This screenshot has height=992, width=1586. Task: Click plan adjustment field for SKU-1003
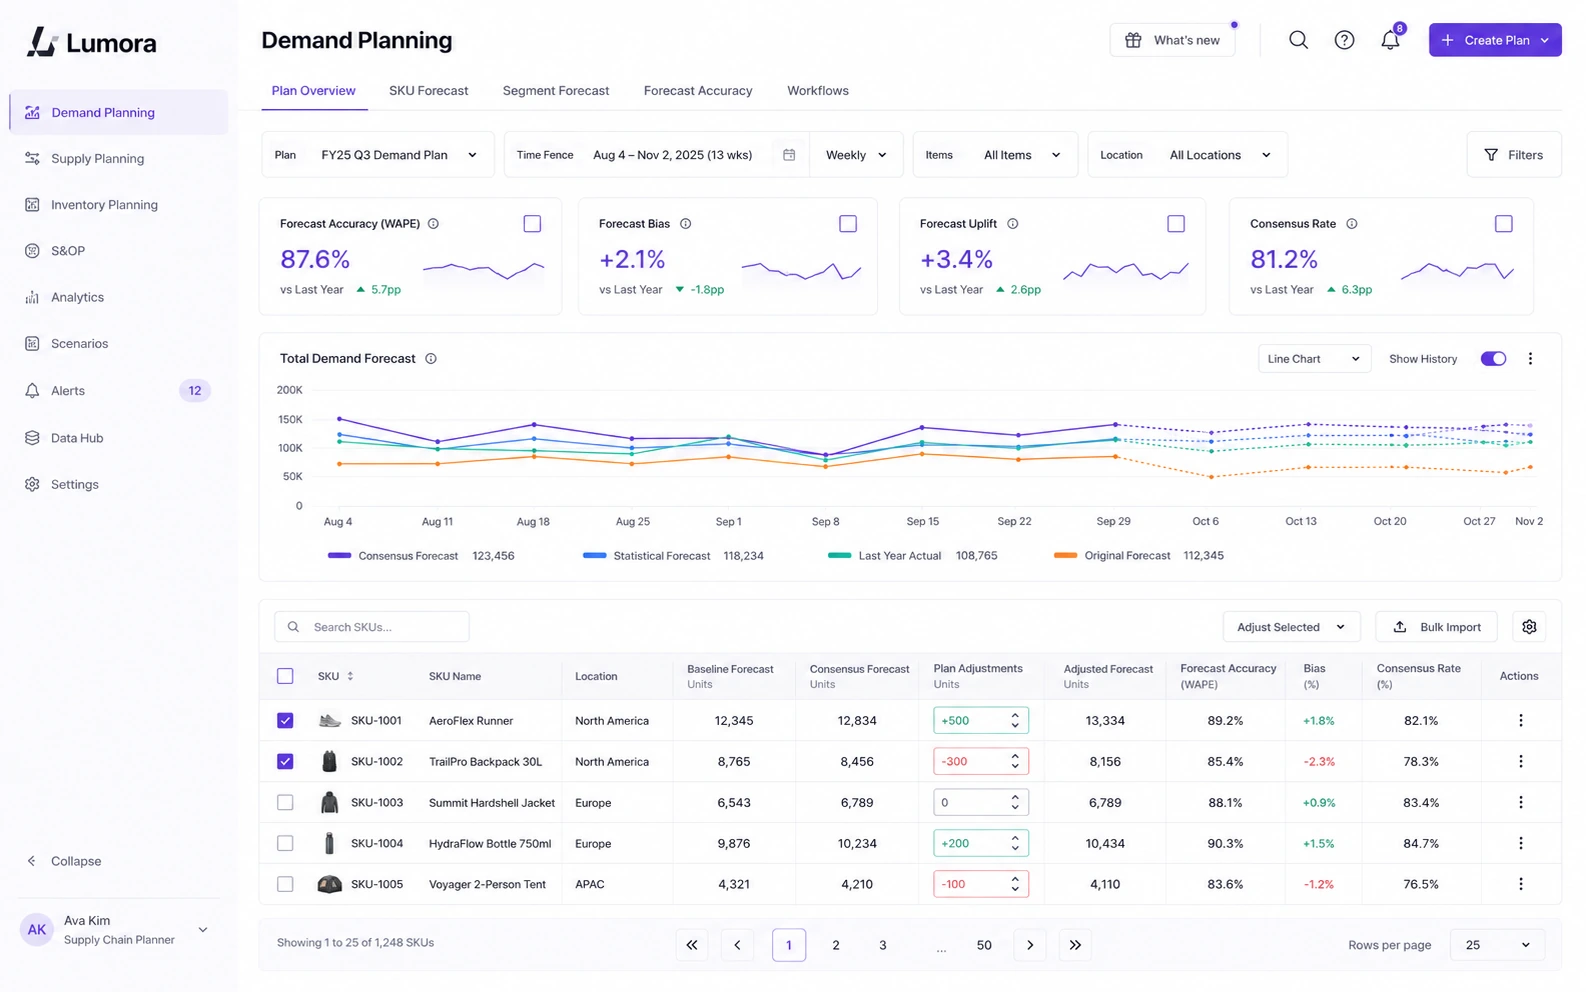(981, 803)
